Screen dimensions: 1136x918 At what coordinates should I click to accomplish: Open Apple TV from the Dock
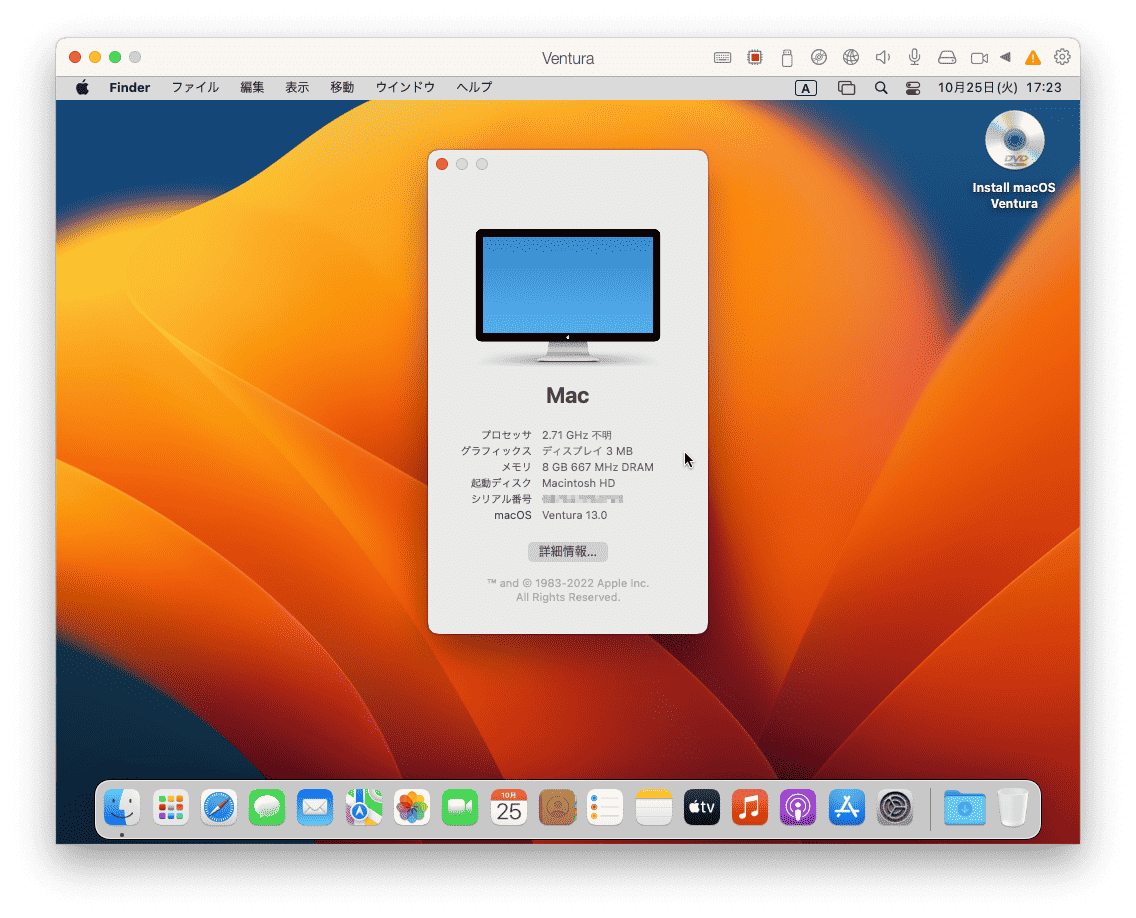tap(701, 807)
